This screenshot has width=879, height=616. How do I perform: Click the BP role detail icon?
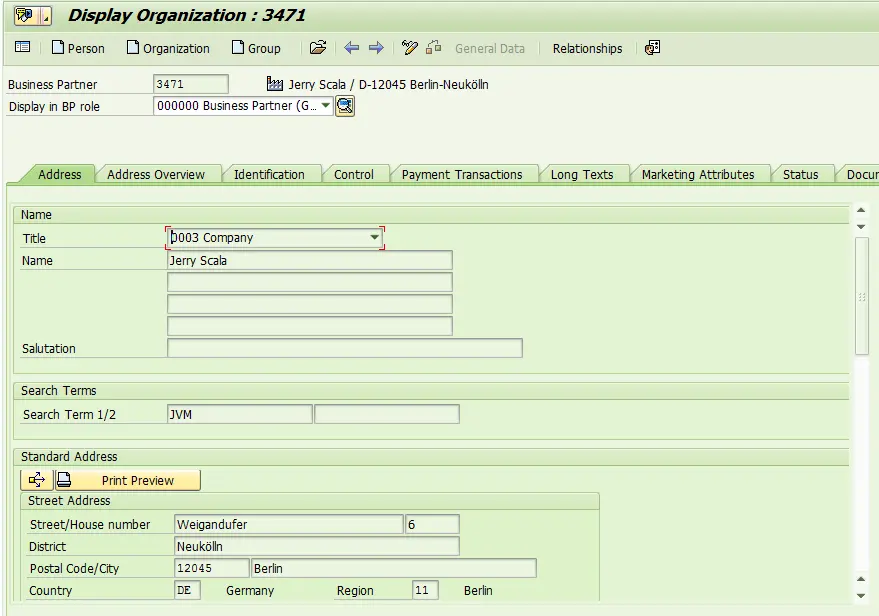(x=345, y=106)
